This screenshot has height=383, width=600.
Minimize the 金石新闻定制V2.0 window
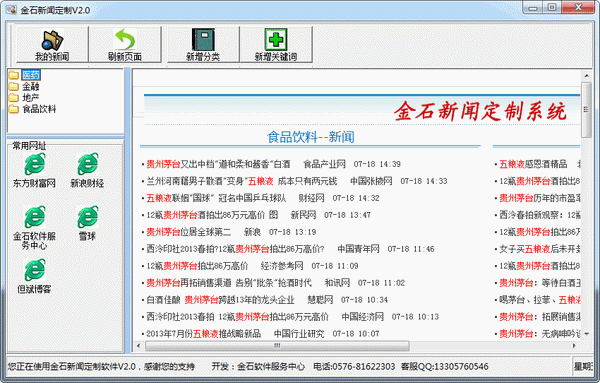pyautogui.click(x=533, y=8)
